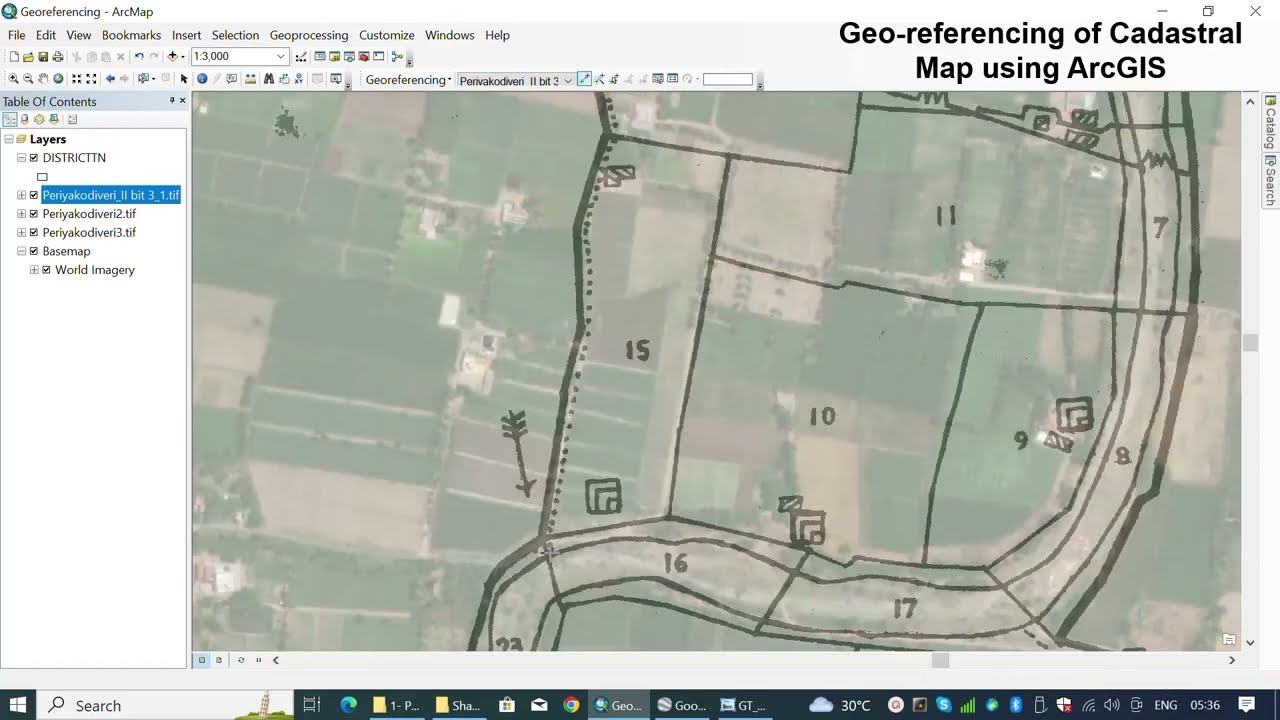Switch to List By Source view

25,119
